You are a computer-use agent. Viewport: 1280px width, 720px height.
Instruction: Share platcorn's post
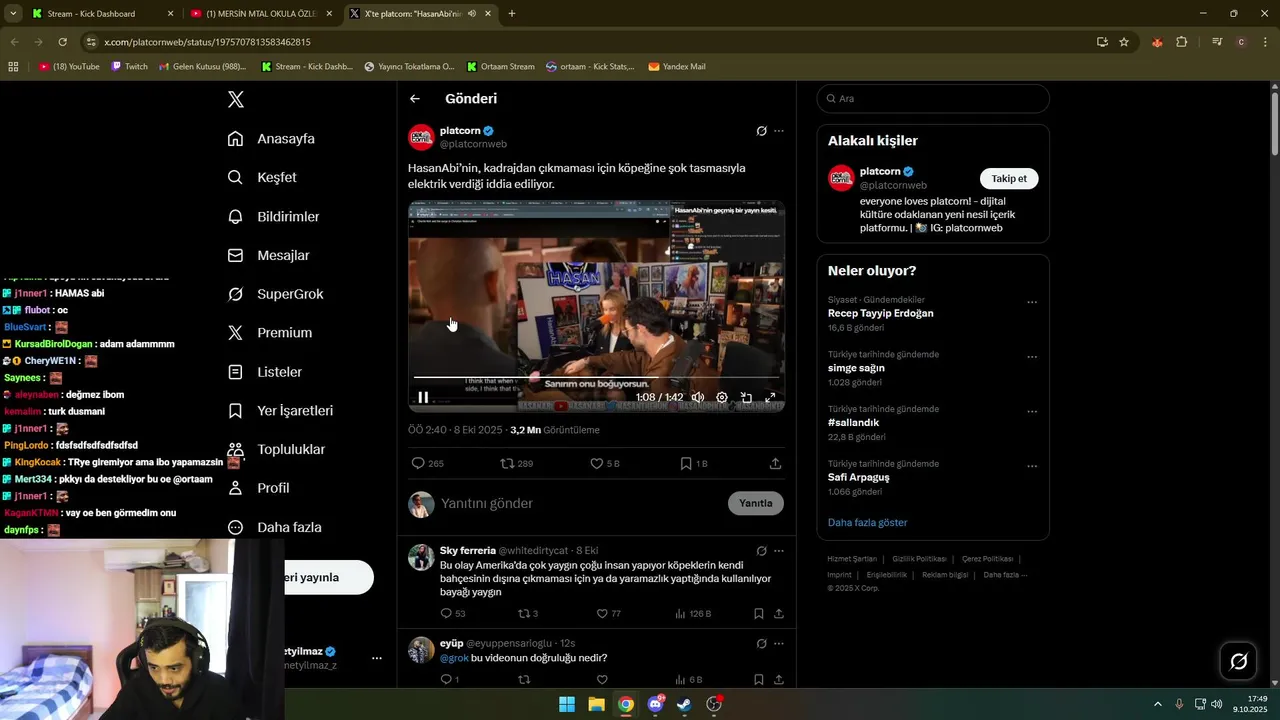click(775, 464)
